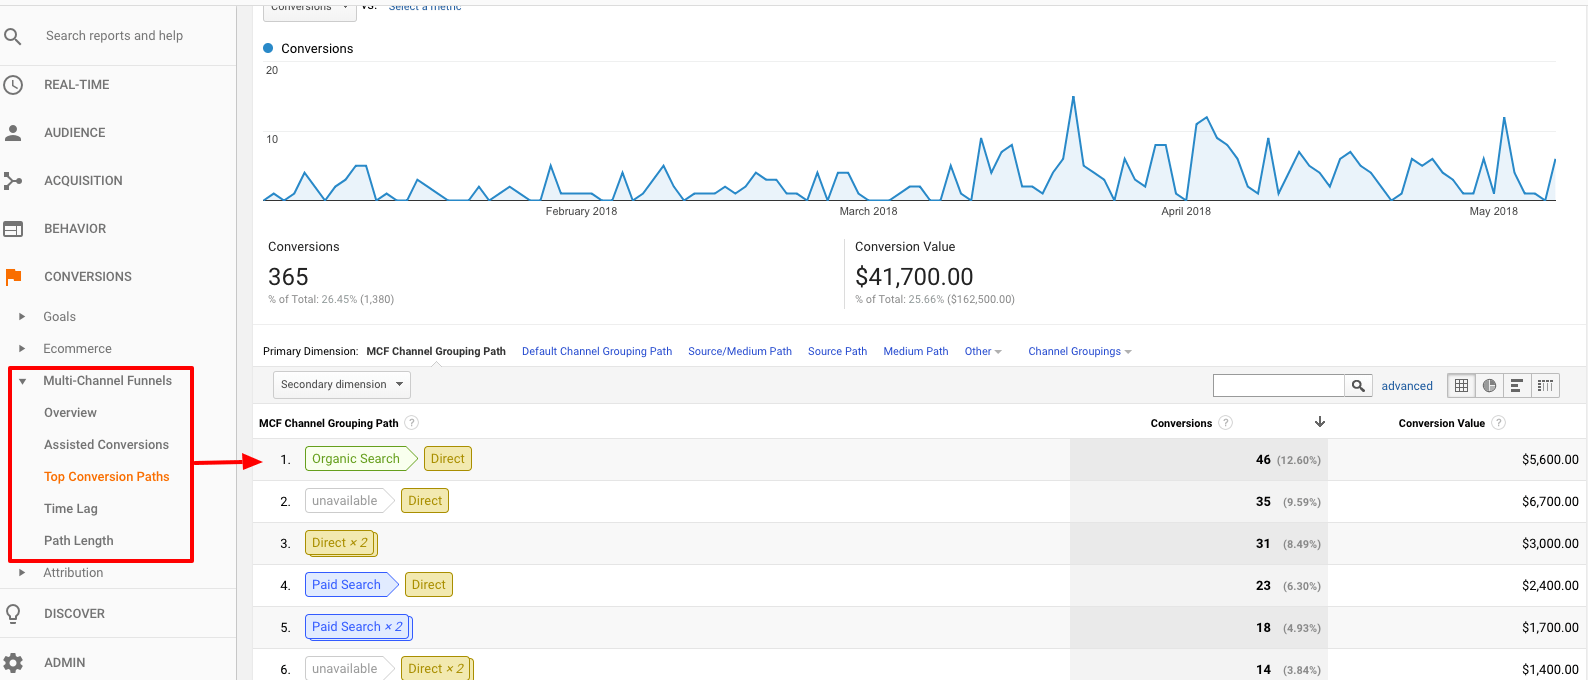Switch to data table view
The height and width of the screenshot is (680, 1588).
tap(1461, 386)
